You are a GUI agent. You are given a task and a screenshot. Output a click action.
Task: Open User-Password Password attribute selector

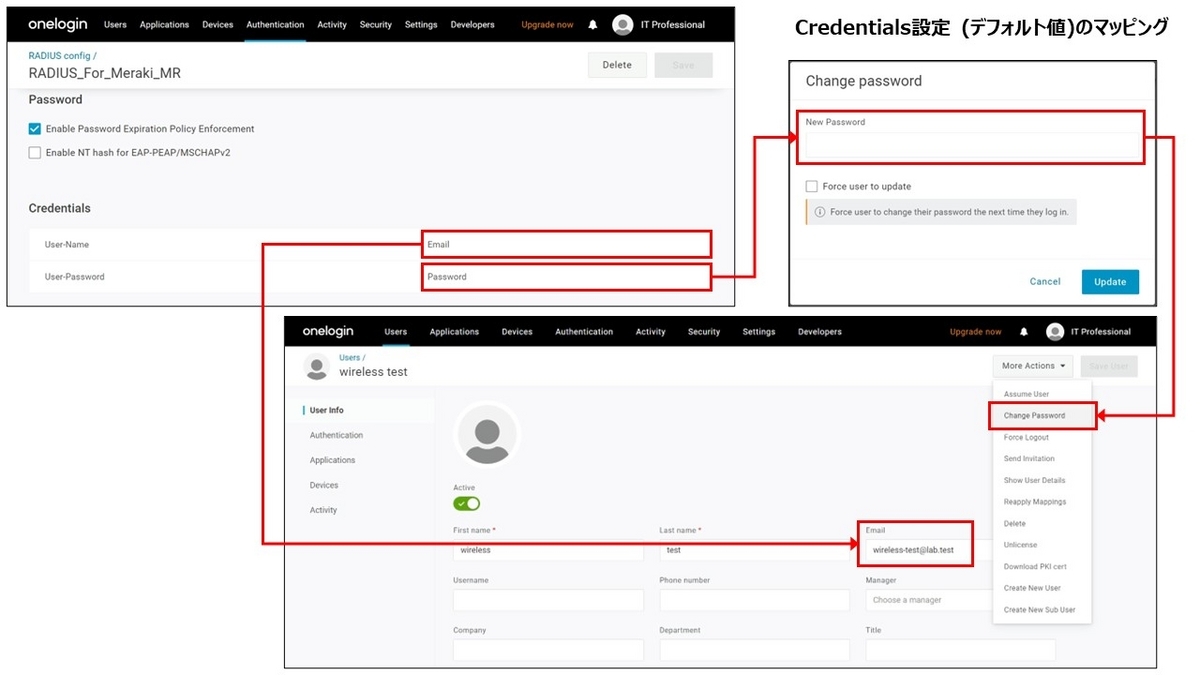coord(566,277)
